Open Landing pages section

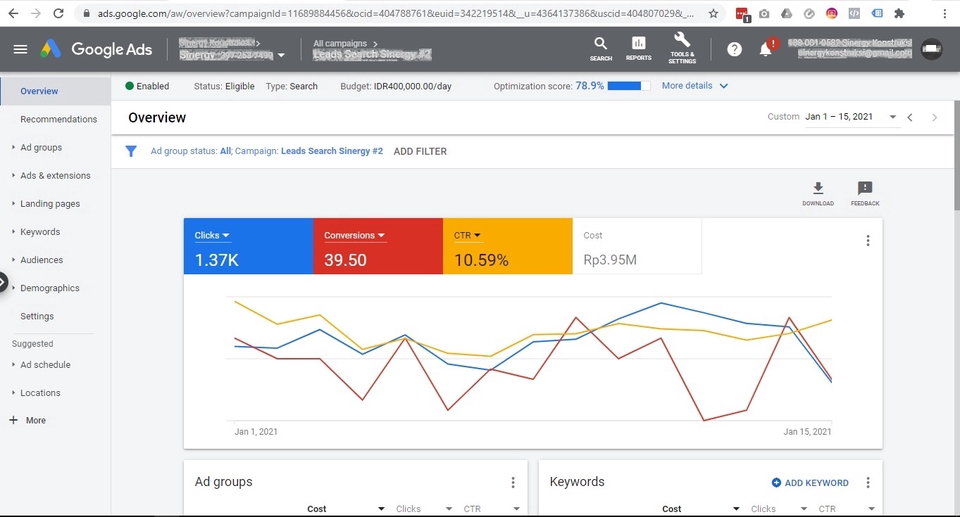coord(50,204)
